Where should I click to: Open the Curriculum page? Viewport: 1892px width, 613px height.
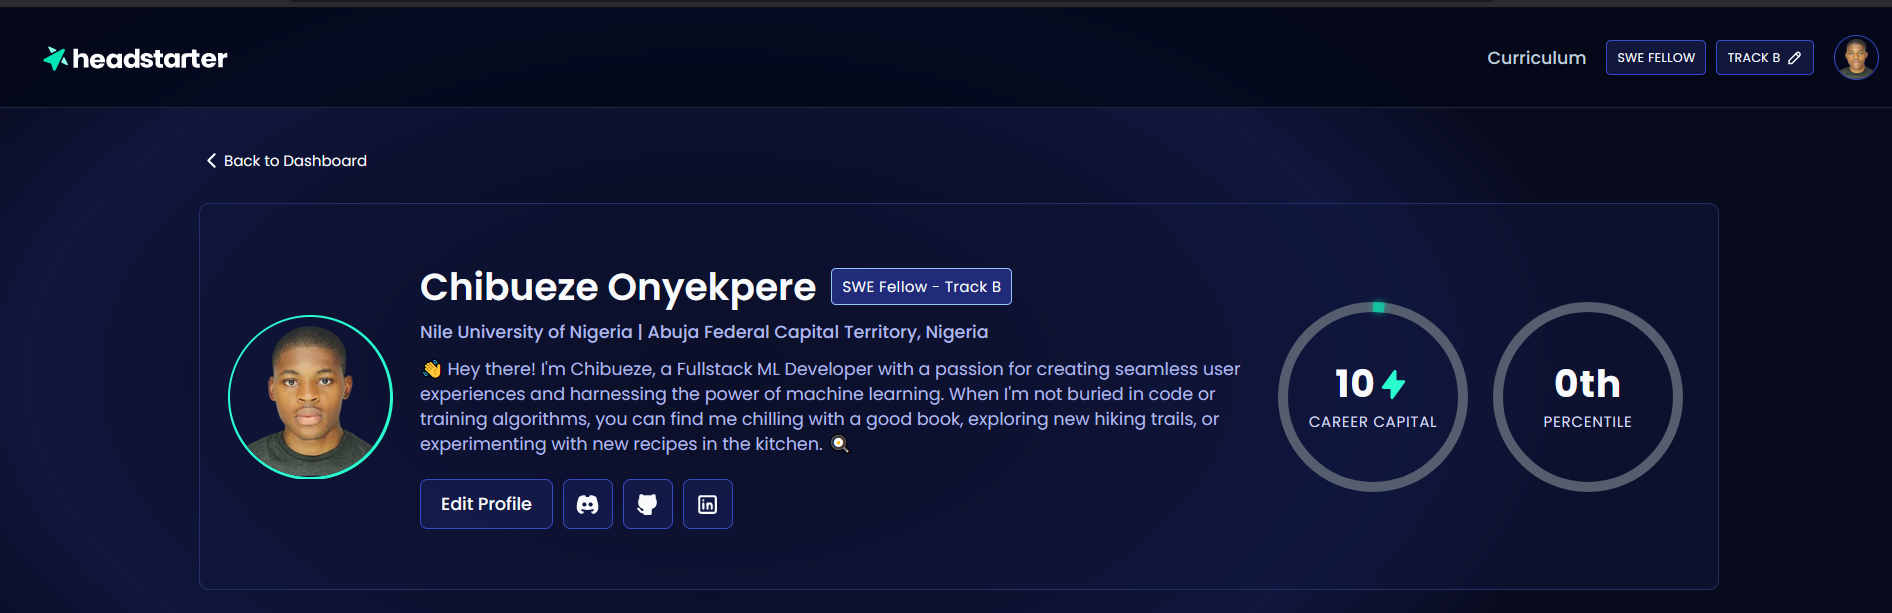[1536, 58]
